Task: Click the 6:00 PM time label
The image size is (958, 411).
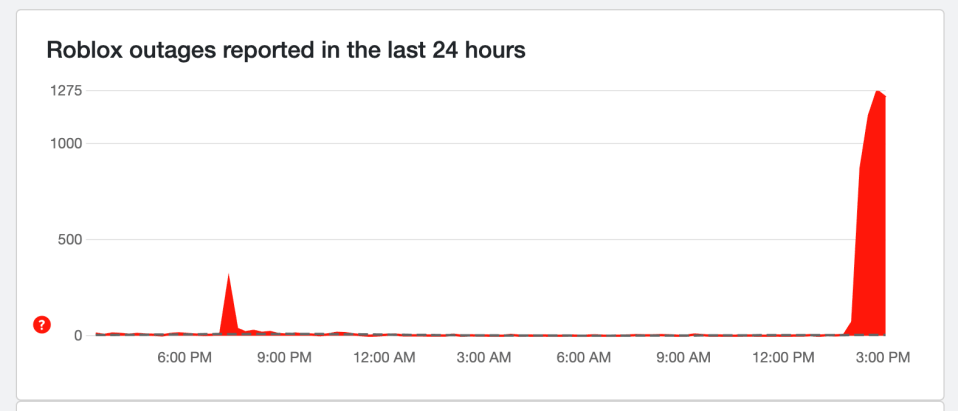Action: 185,358
